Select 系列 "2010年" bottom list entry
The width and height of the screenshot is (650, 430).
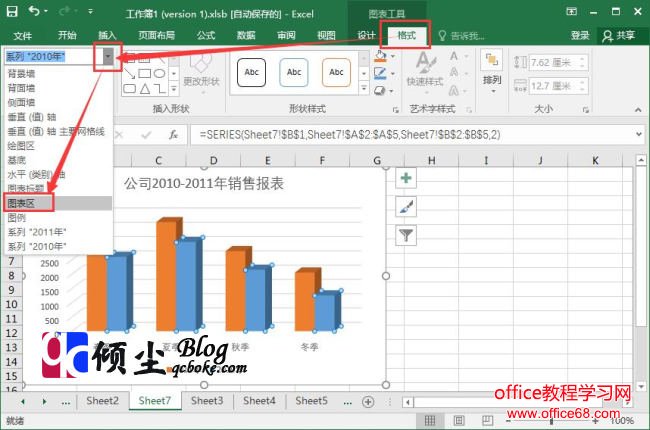37,247
